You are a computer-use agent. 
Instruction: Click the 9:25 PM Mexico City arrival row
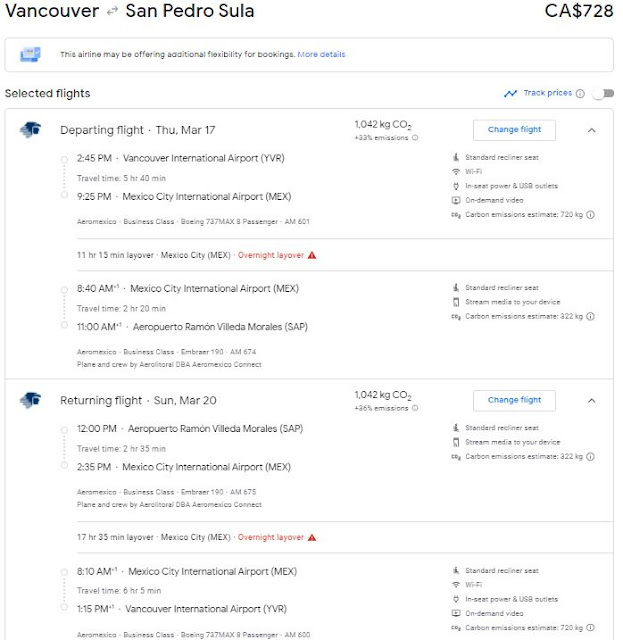coord(184,197)
